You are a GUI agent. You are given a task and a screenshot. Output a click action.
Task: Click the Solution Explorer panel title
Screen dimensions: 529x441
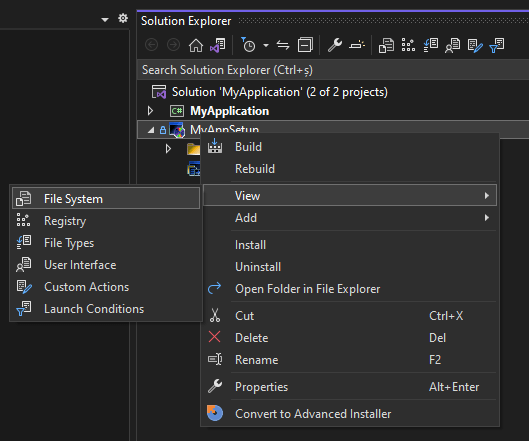pyautogui.click(x=186, y=21)
